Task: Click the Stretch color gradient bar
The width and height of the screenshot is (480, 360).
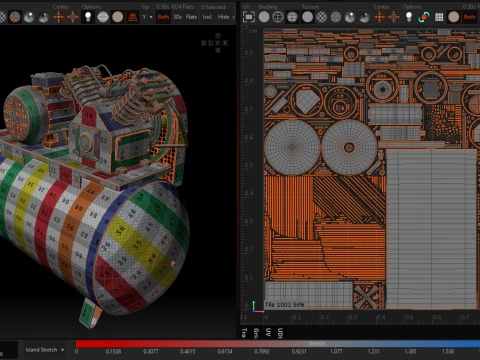Action: [x=278, y=344]
